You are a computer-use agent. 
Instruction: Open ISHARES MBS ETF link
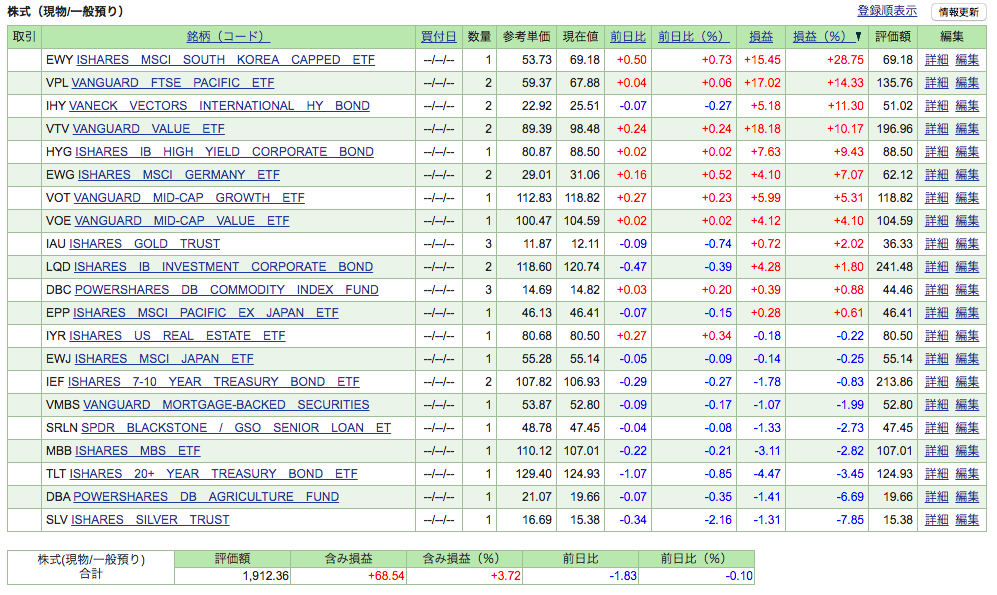[x=138, y=451]
